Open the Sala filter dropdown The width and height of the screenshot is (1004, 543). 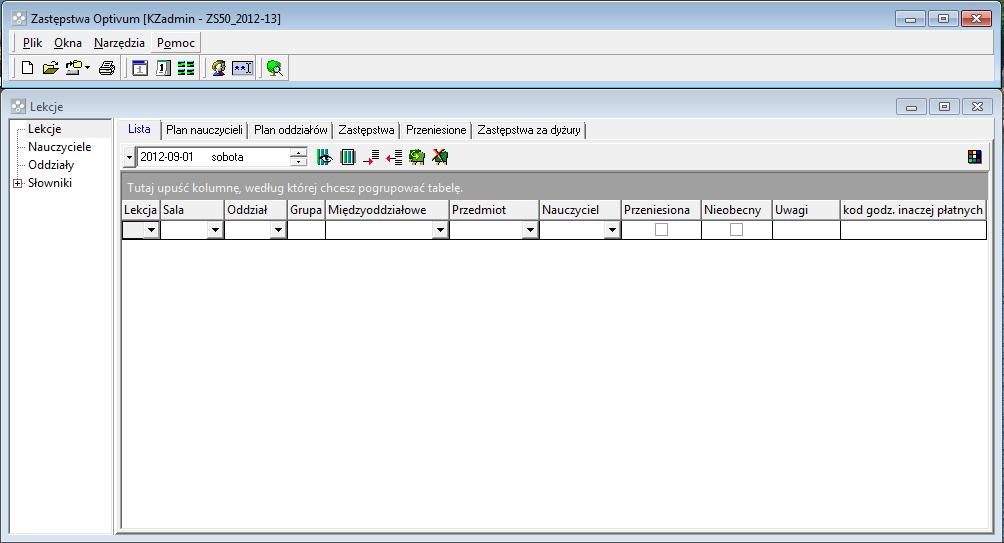215,230
